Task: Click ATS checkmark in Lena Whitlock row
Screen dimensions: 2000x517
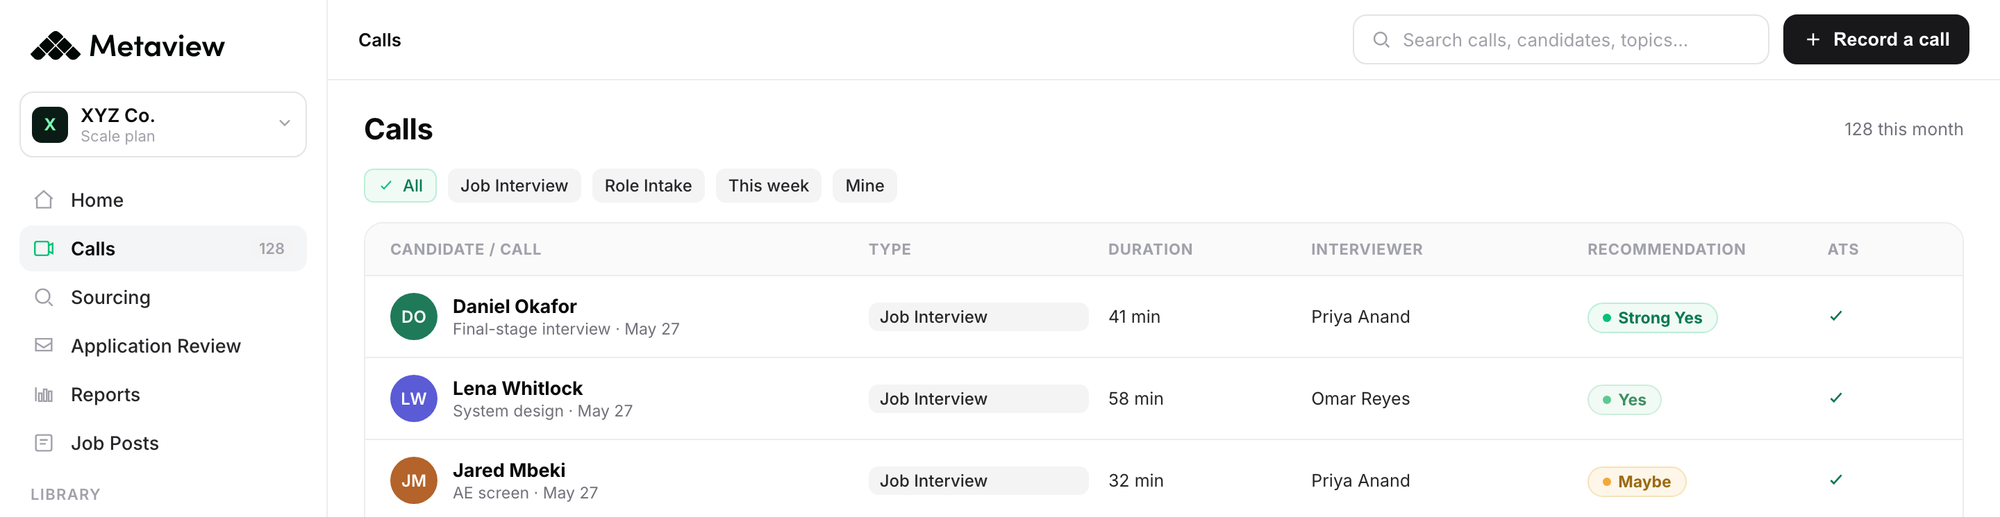Action: pyautogui.click(x=1836, y=398)
